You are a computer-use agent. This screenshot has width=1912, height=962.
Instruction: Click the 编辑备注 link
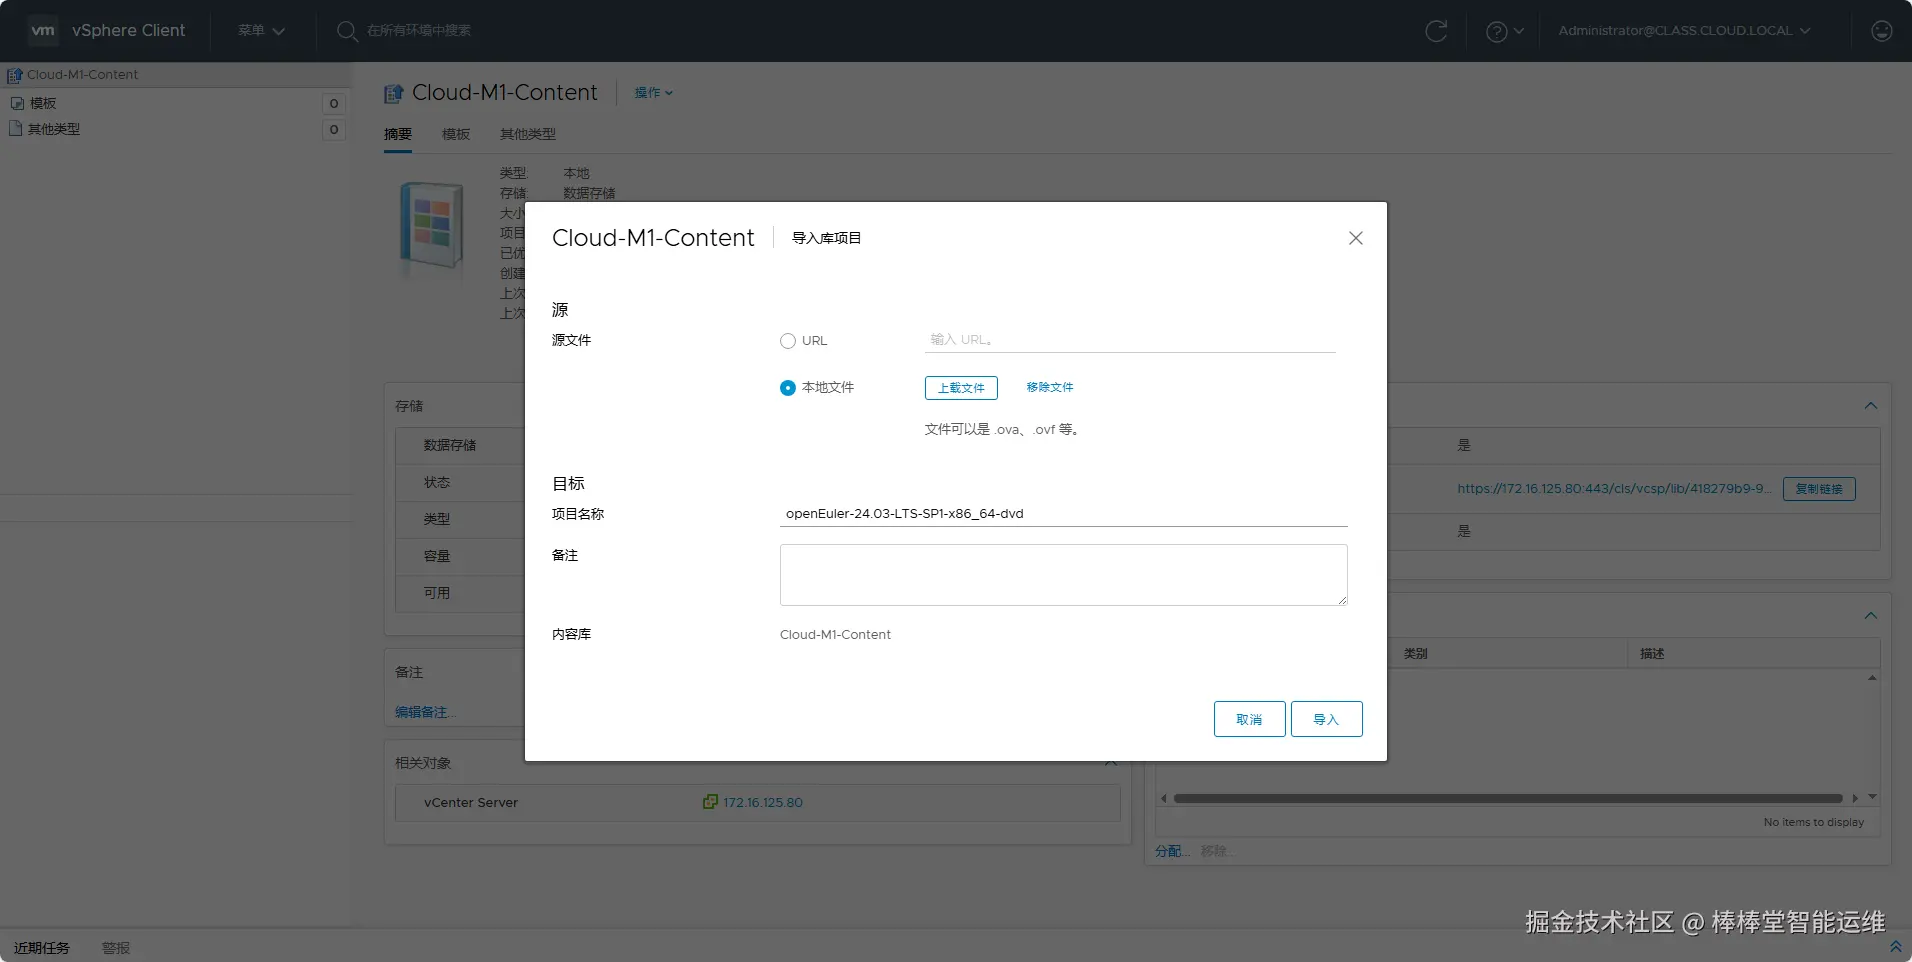pyautogui.click(x=424, y=712)
